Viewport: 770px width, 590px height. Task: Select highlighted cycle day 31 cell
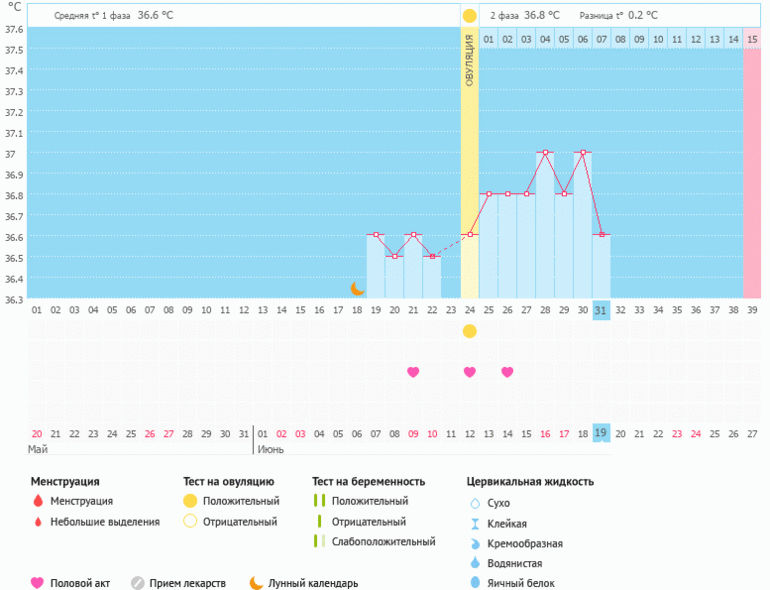600,310
